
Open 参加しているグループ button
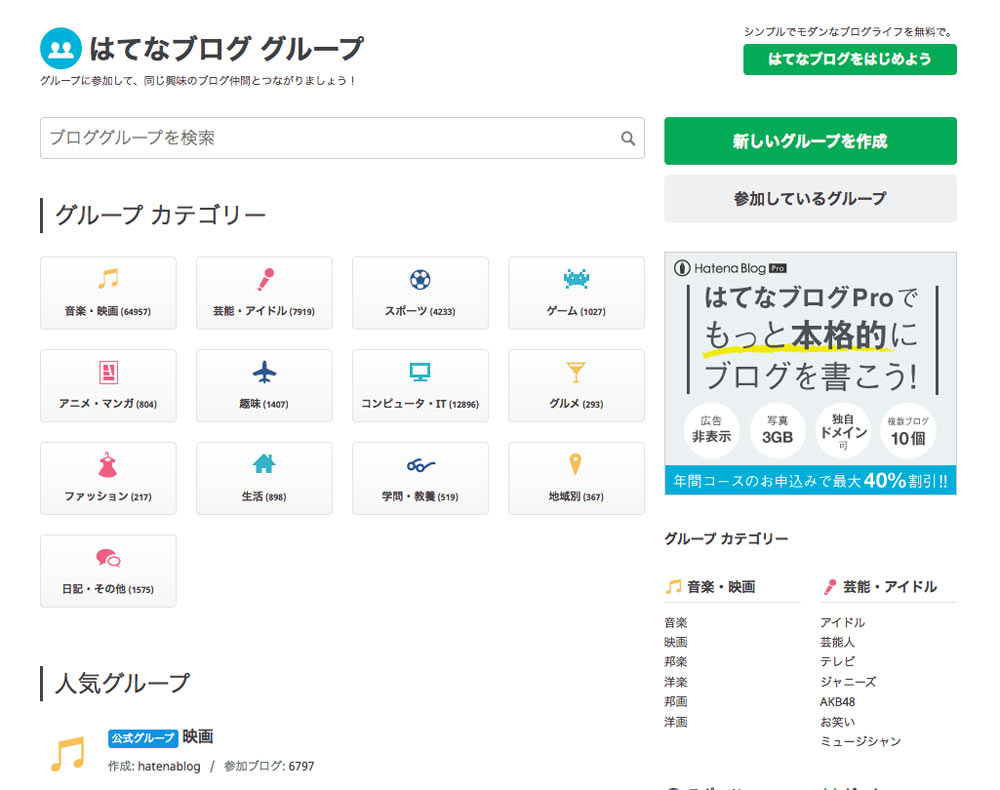coord(810,198)
